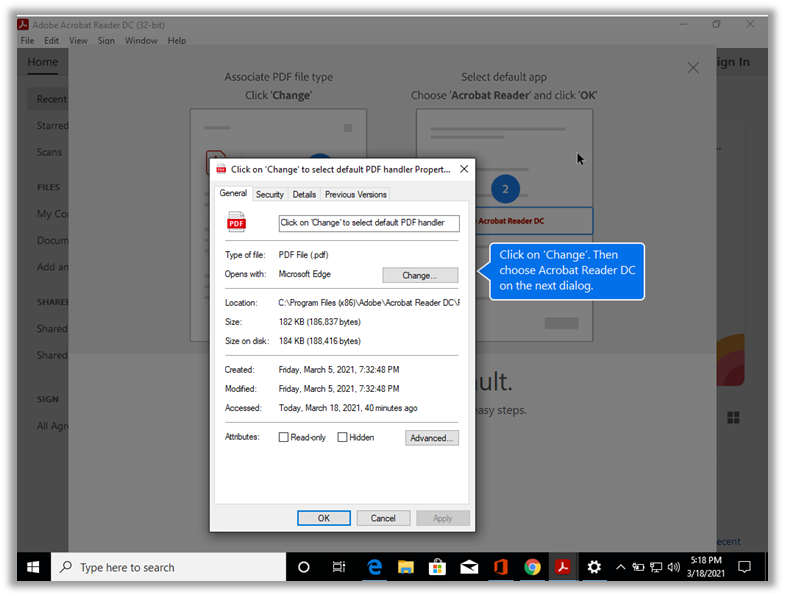Click the greyed Apply button
The image size is (785, 596).
click(x=443, y=518)
